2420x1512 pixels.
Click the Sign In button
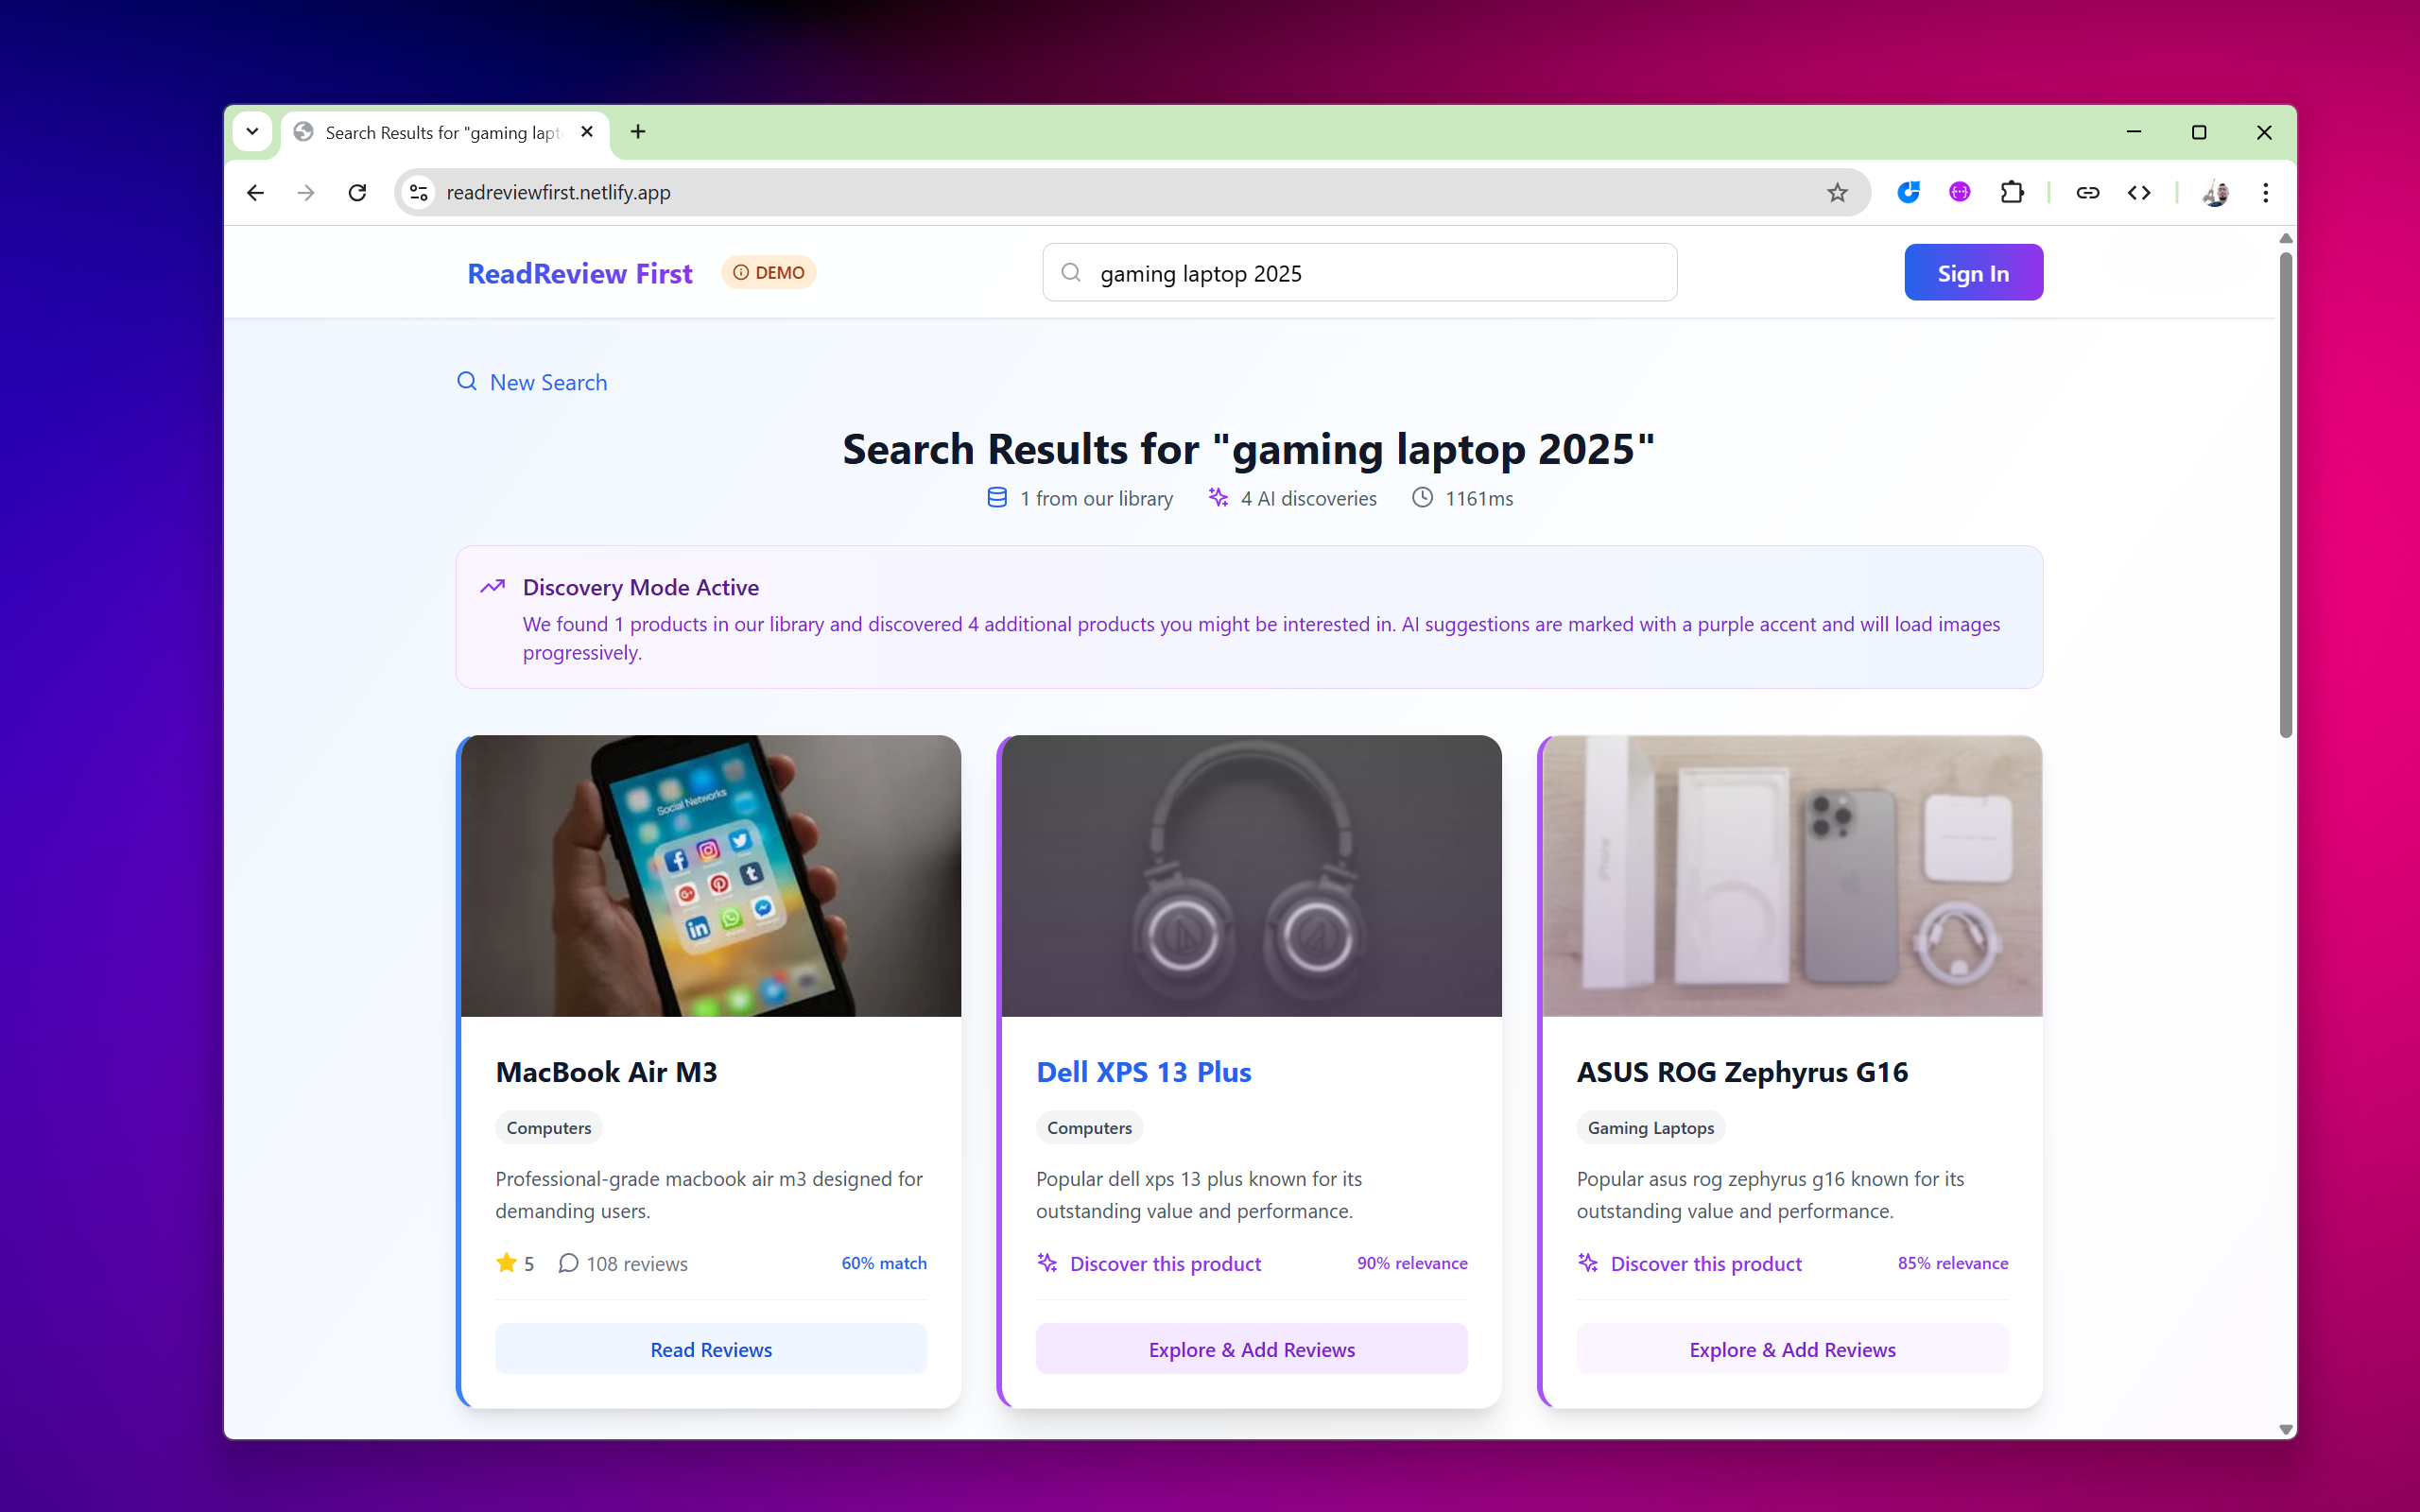[x=1972, y=273]
